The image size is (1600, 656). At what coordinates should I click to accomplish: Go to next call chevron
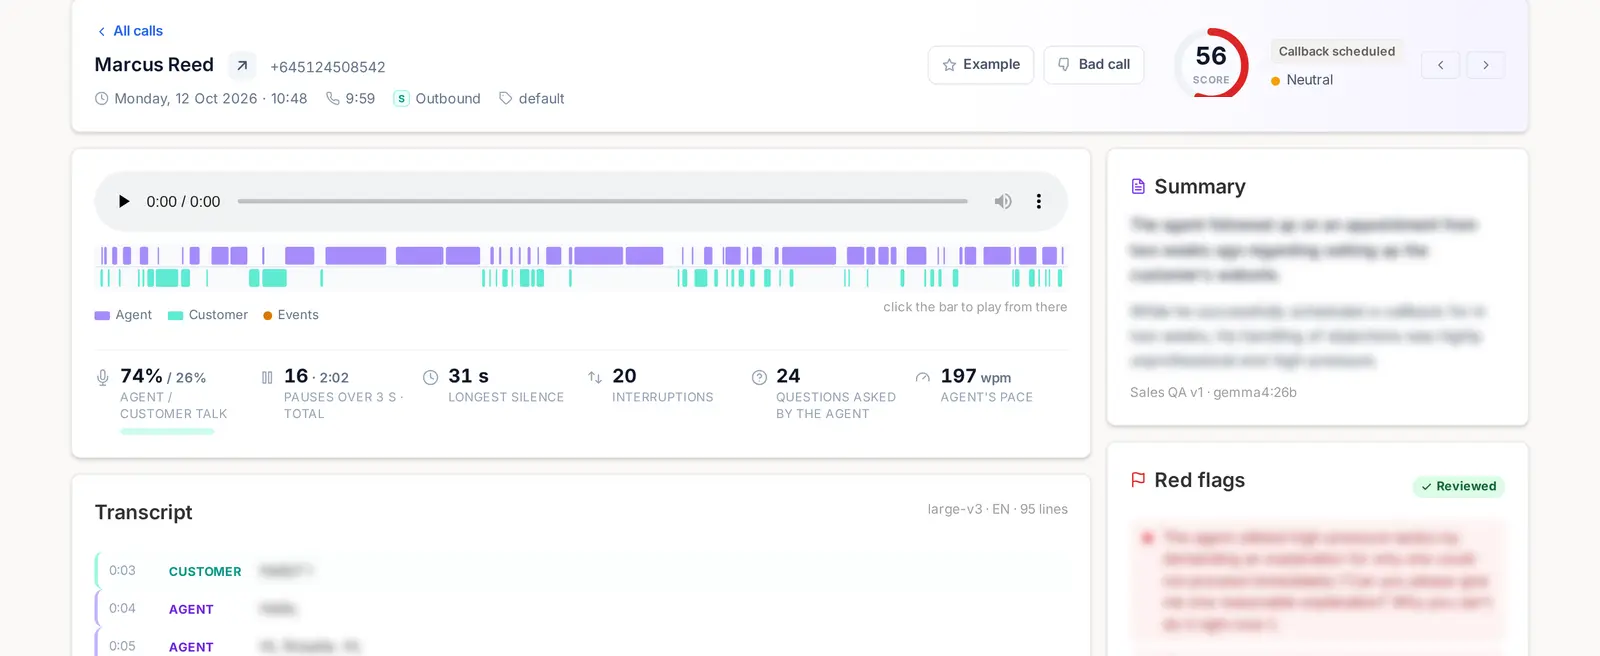(x=1486, y=65)
